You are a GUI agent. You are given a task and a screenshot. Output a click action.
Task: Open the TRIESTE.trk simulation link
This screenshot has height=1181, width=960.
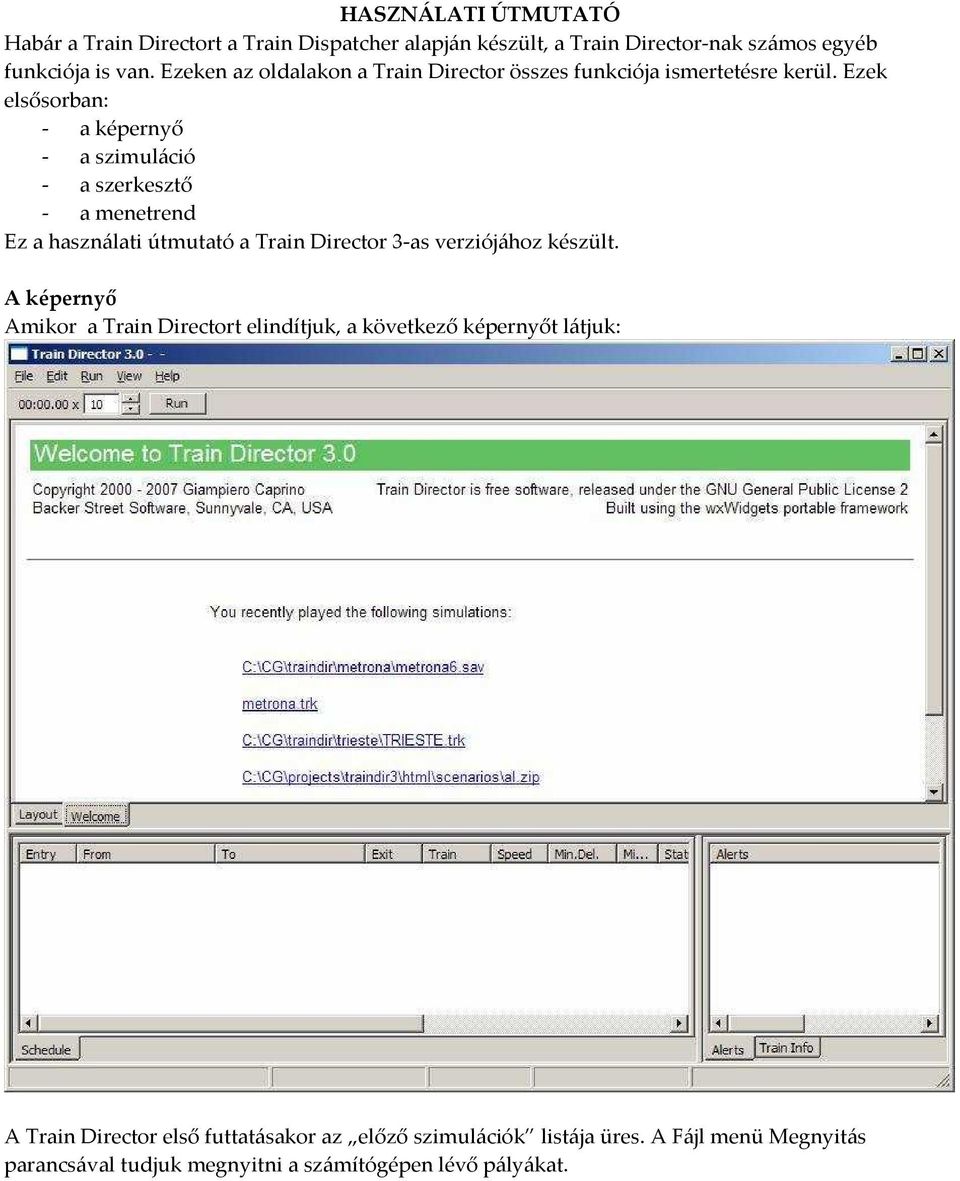(x=354, y=740)
